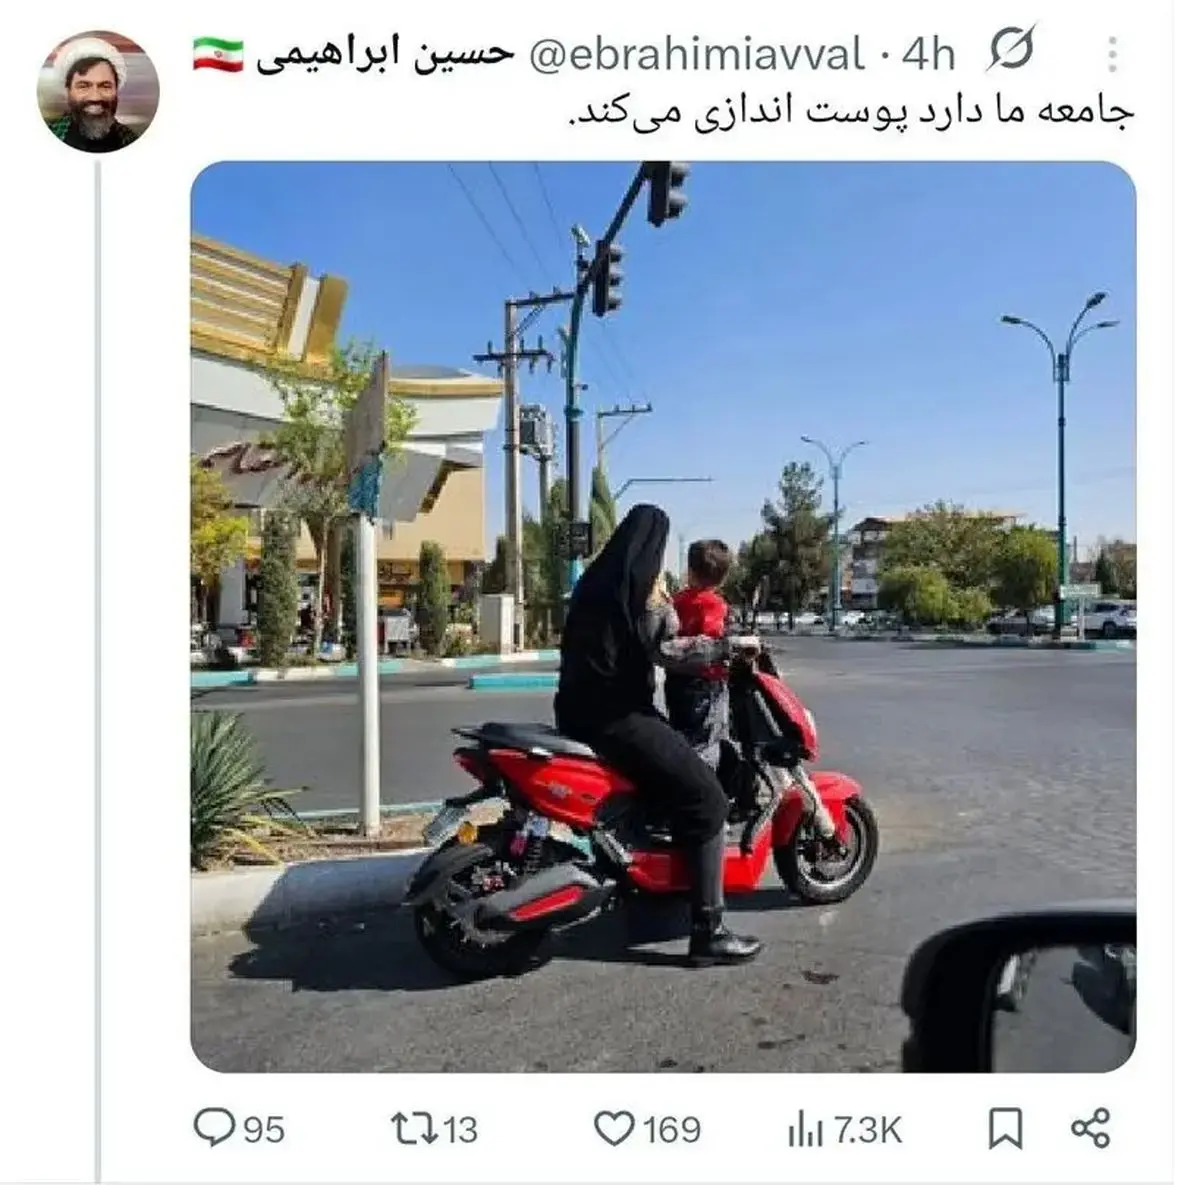Click the reply speech bubble icon
Image resolution: width=1200 pixels, height=1185 pixels.
(213, 1129)
